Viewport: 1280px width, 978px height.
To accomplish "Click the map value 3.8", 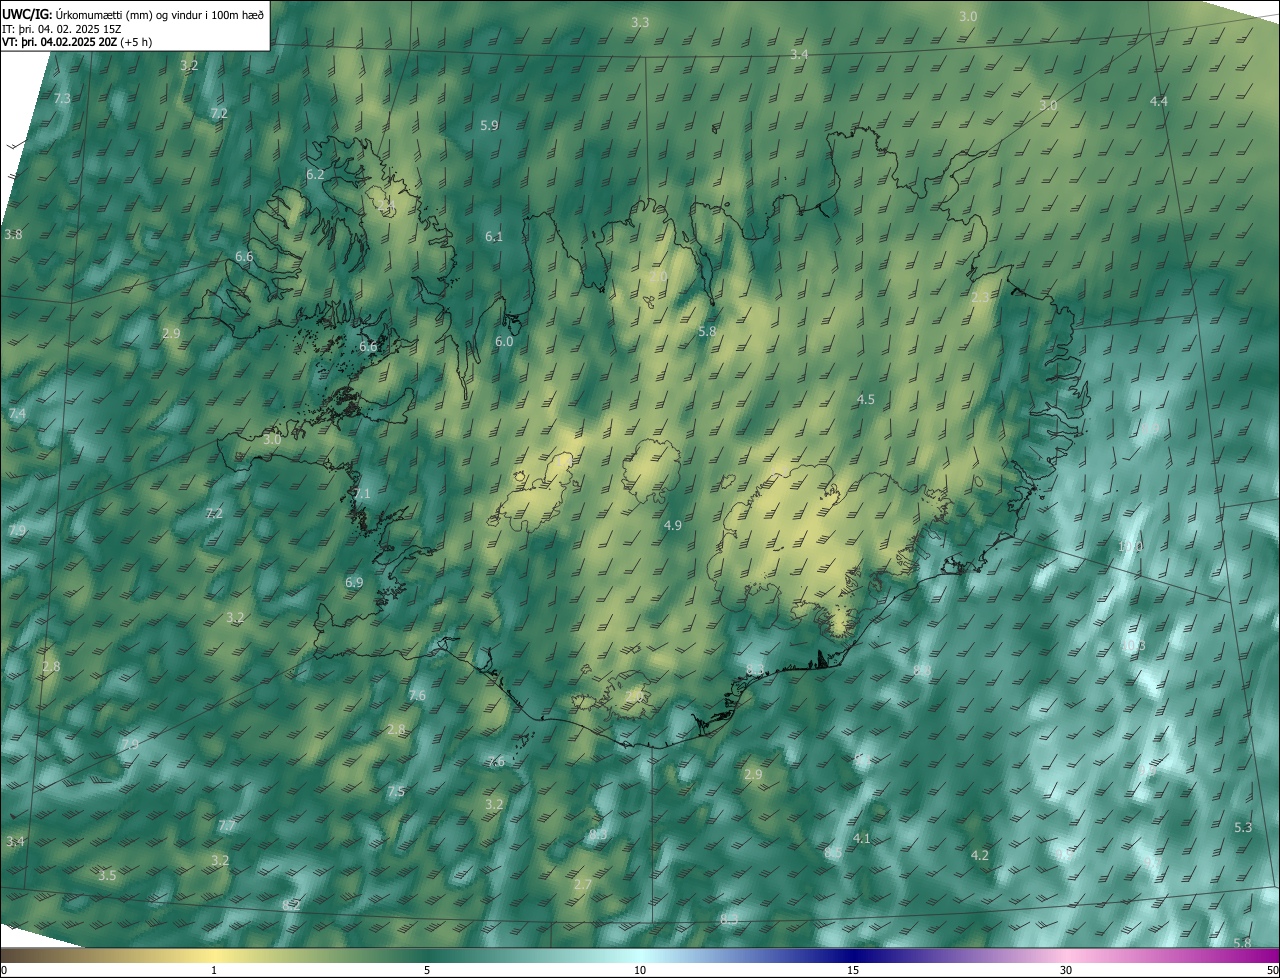I will (13, 234).
